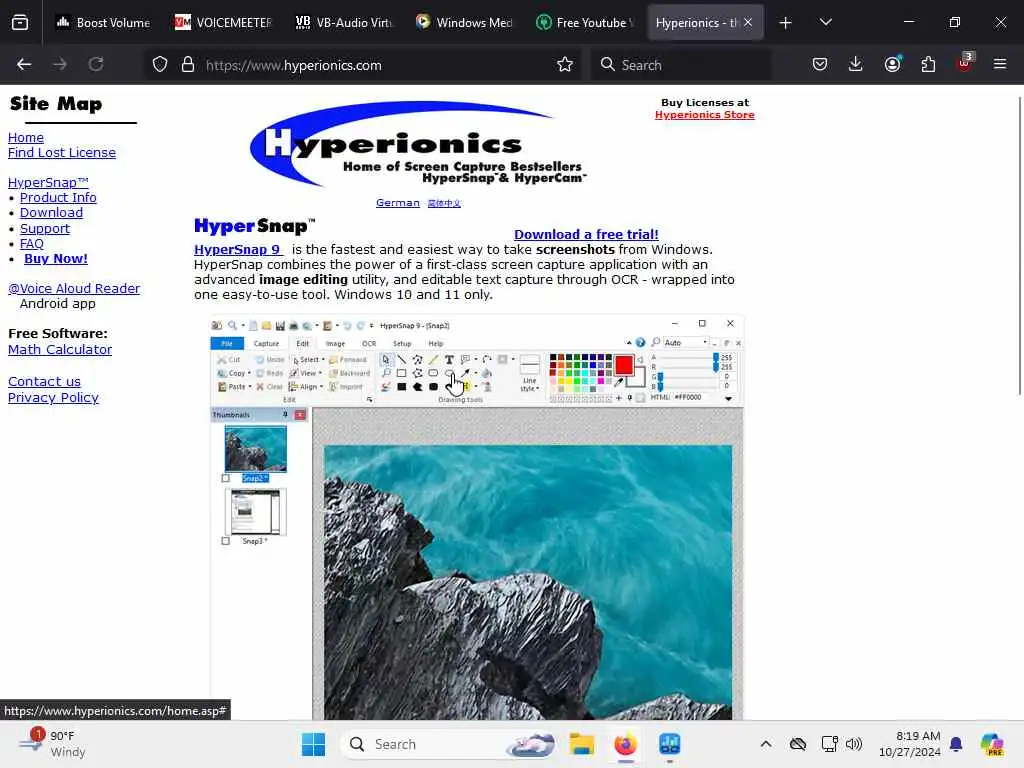The width and height of the screenshot is (1024, 768).
Task: Pin the Thumbnails panel in HyperSnap
Action: (x=285, y=415)
